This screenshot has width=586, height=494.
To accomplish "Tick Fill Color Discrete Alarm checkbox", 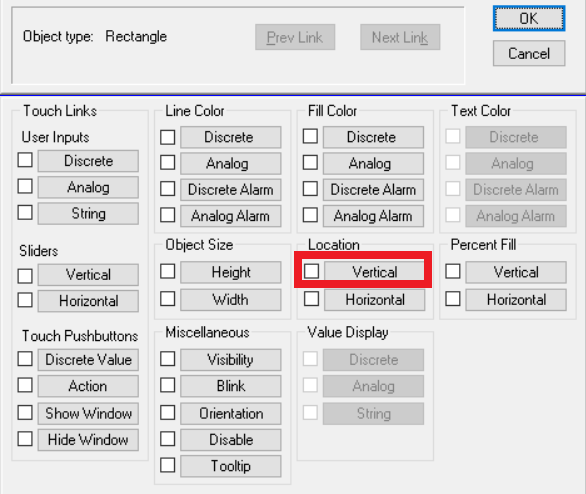I will tap(310, 189).
